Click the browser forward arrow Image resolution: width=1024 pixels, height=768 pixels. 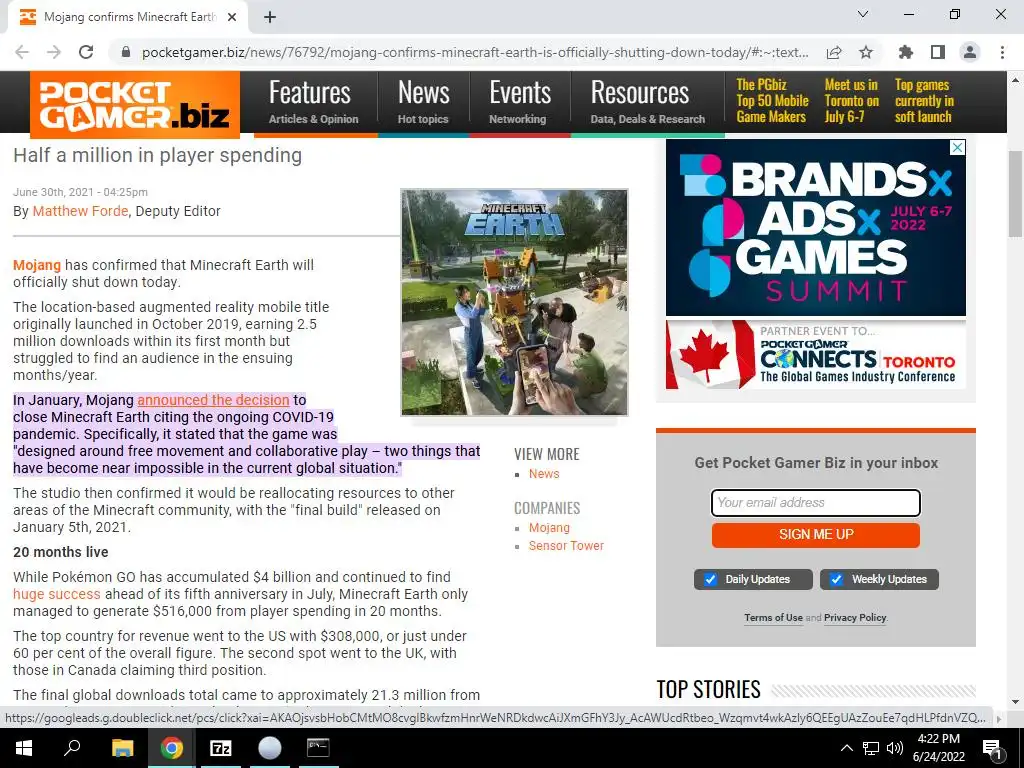pyautogui.click(x=54, y=52)
